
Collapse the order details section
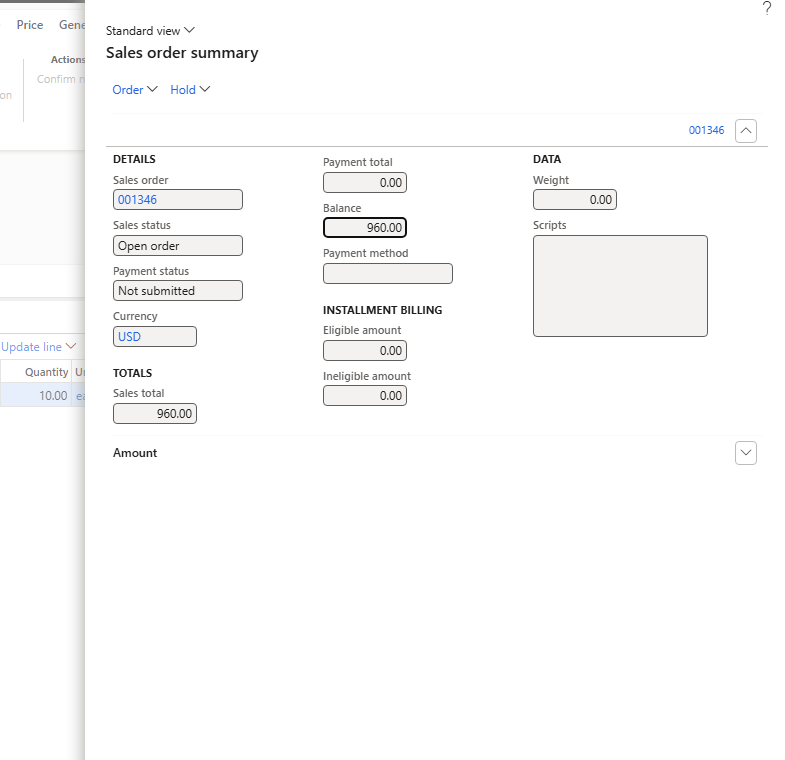coord(745,131)
